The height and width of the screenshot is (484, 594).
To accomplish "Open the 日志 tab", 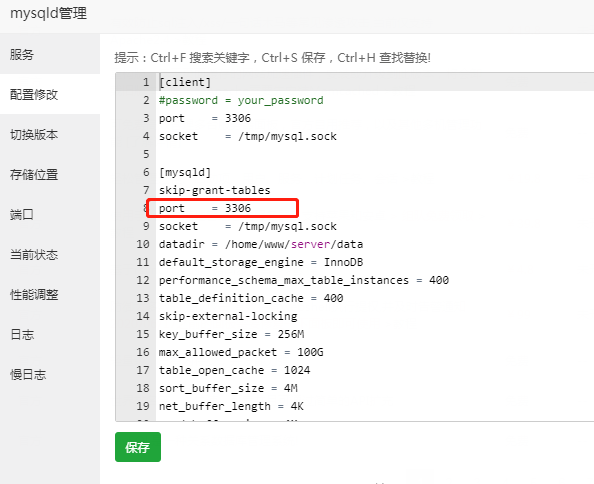I will coord(50,335).
